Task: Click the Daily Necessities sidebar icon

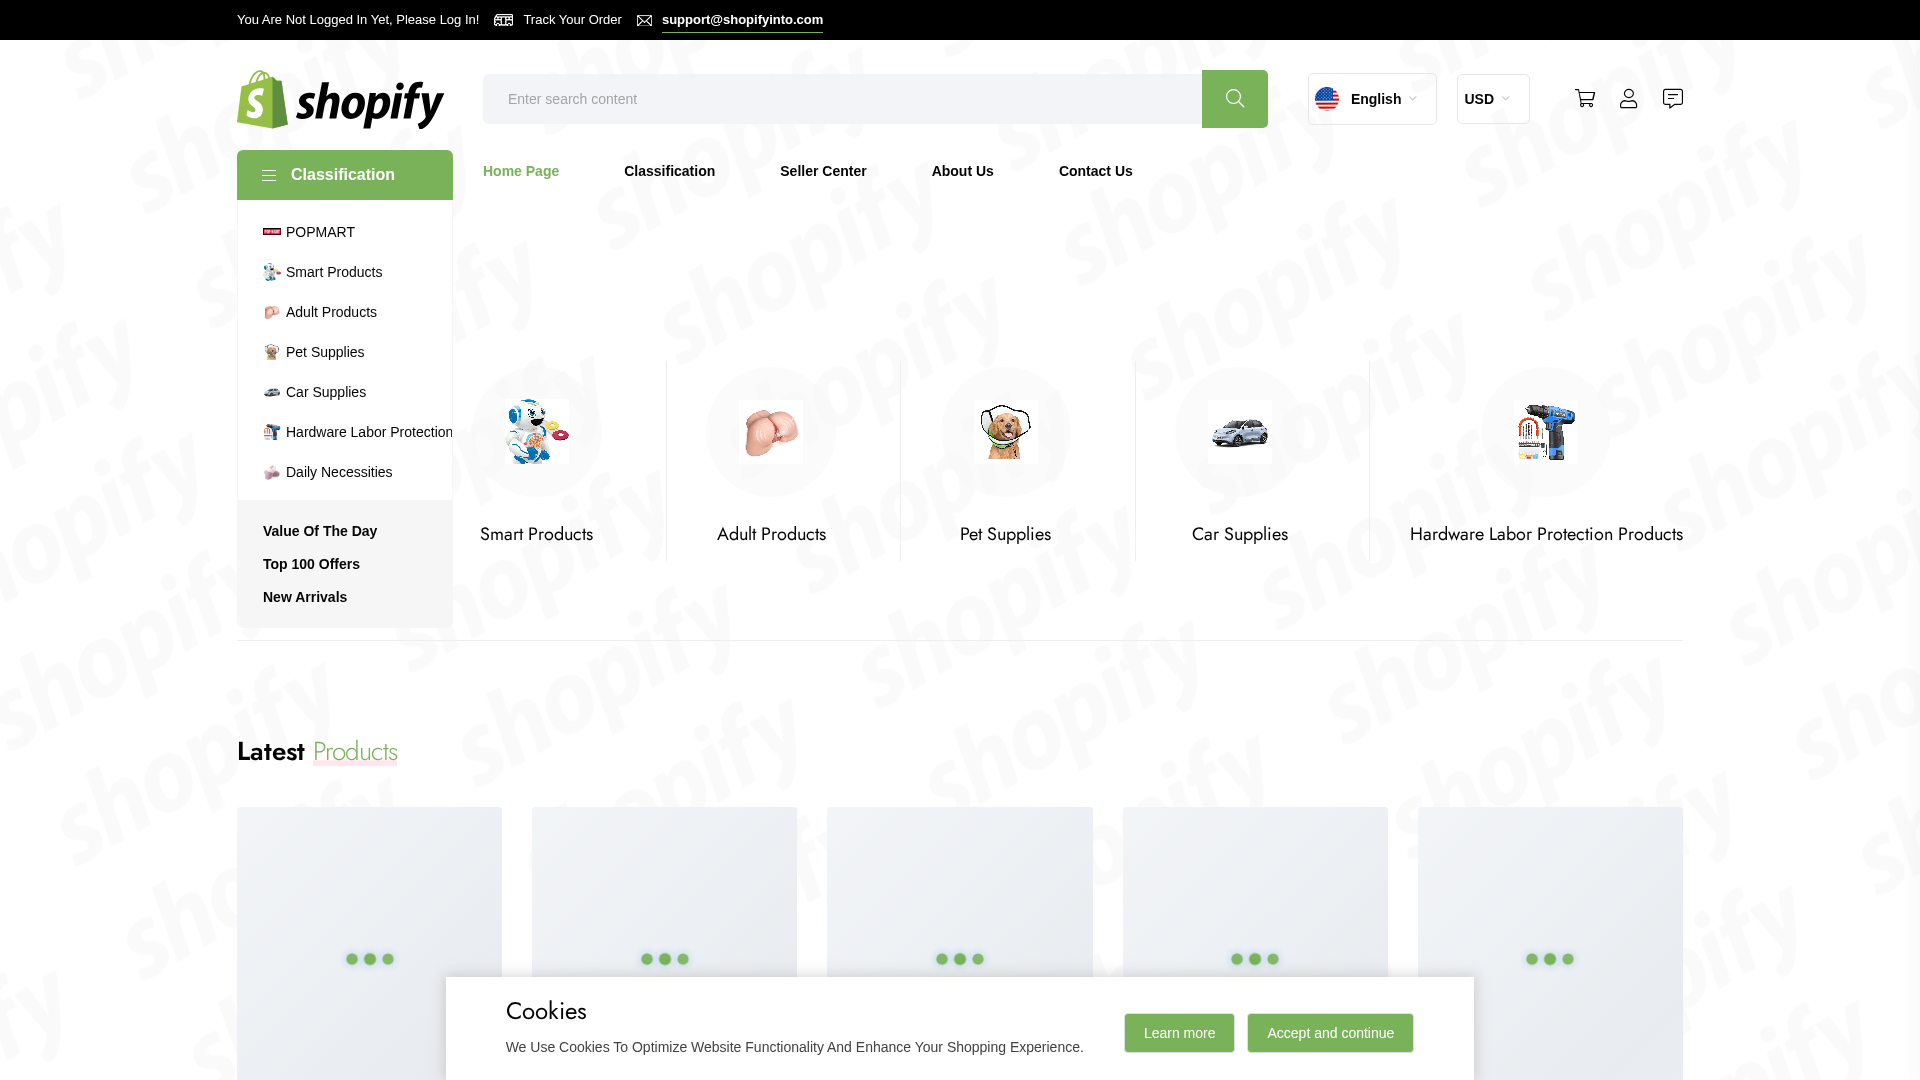Action: pyautogui.click(x=272, y=472)
